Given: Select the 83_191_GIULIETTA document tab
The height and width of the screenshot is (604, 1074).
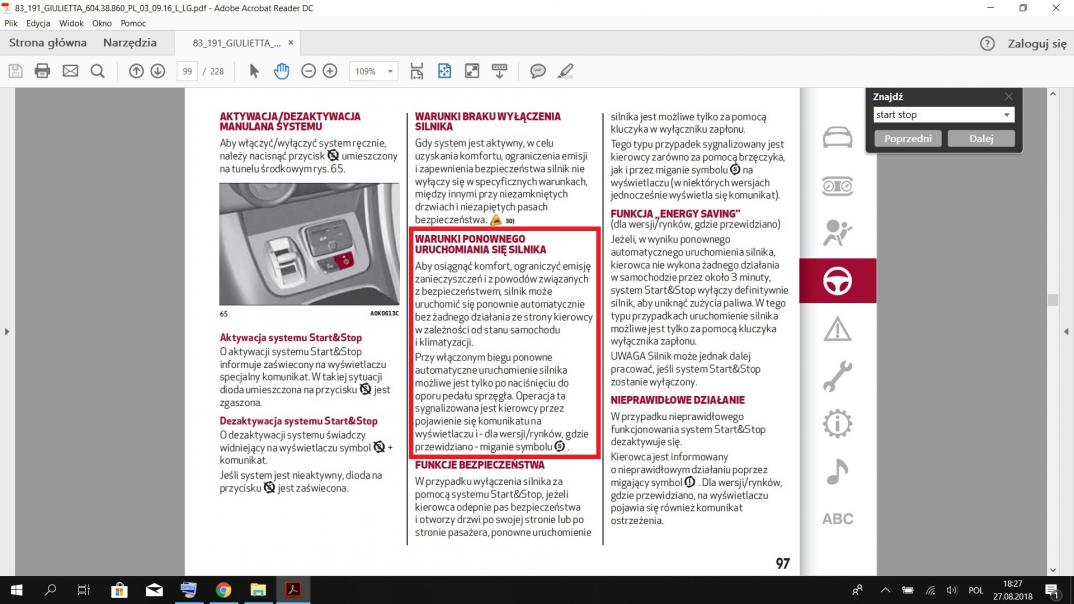Looking at the screenshot, I should (236, 43).
